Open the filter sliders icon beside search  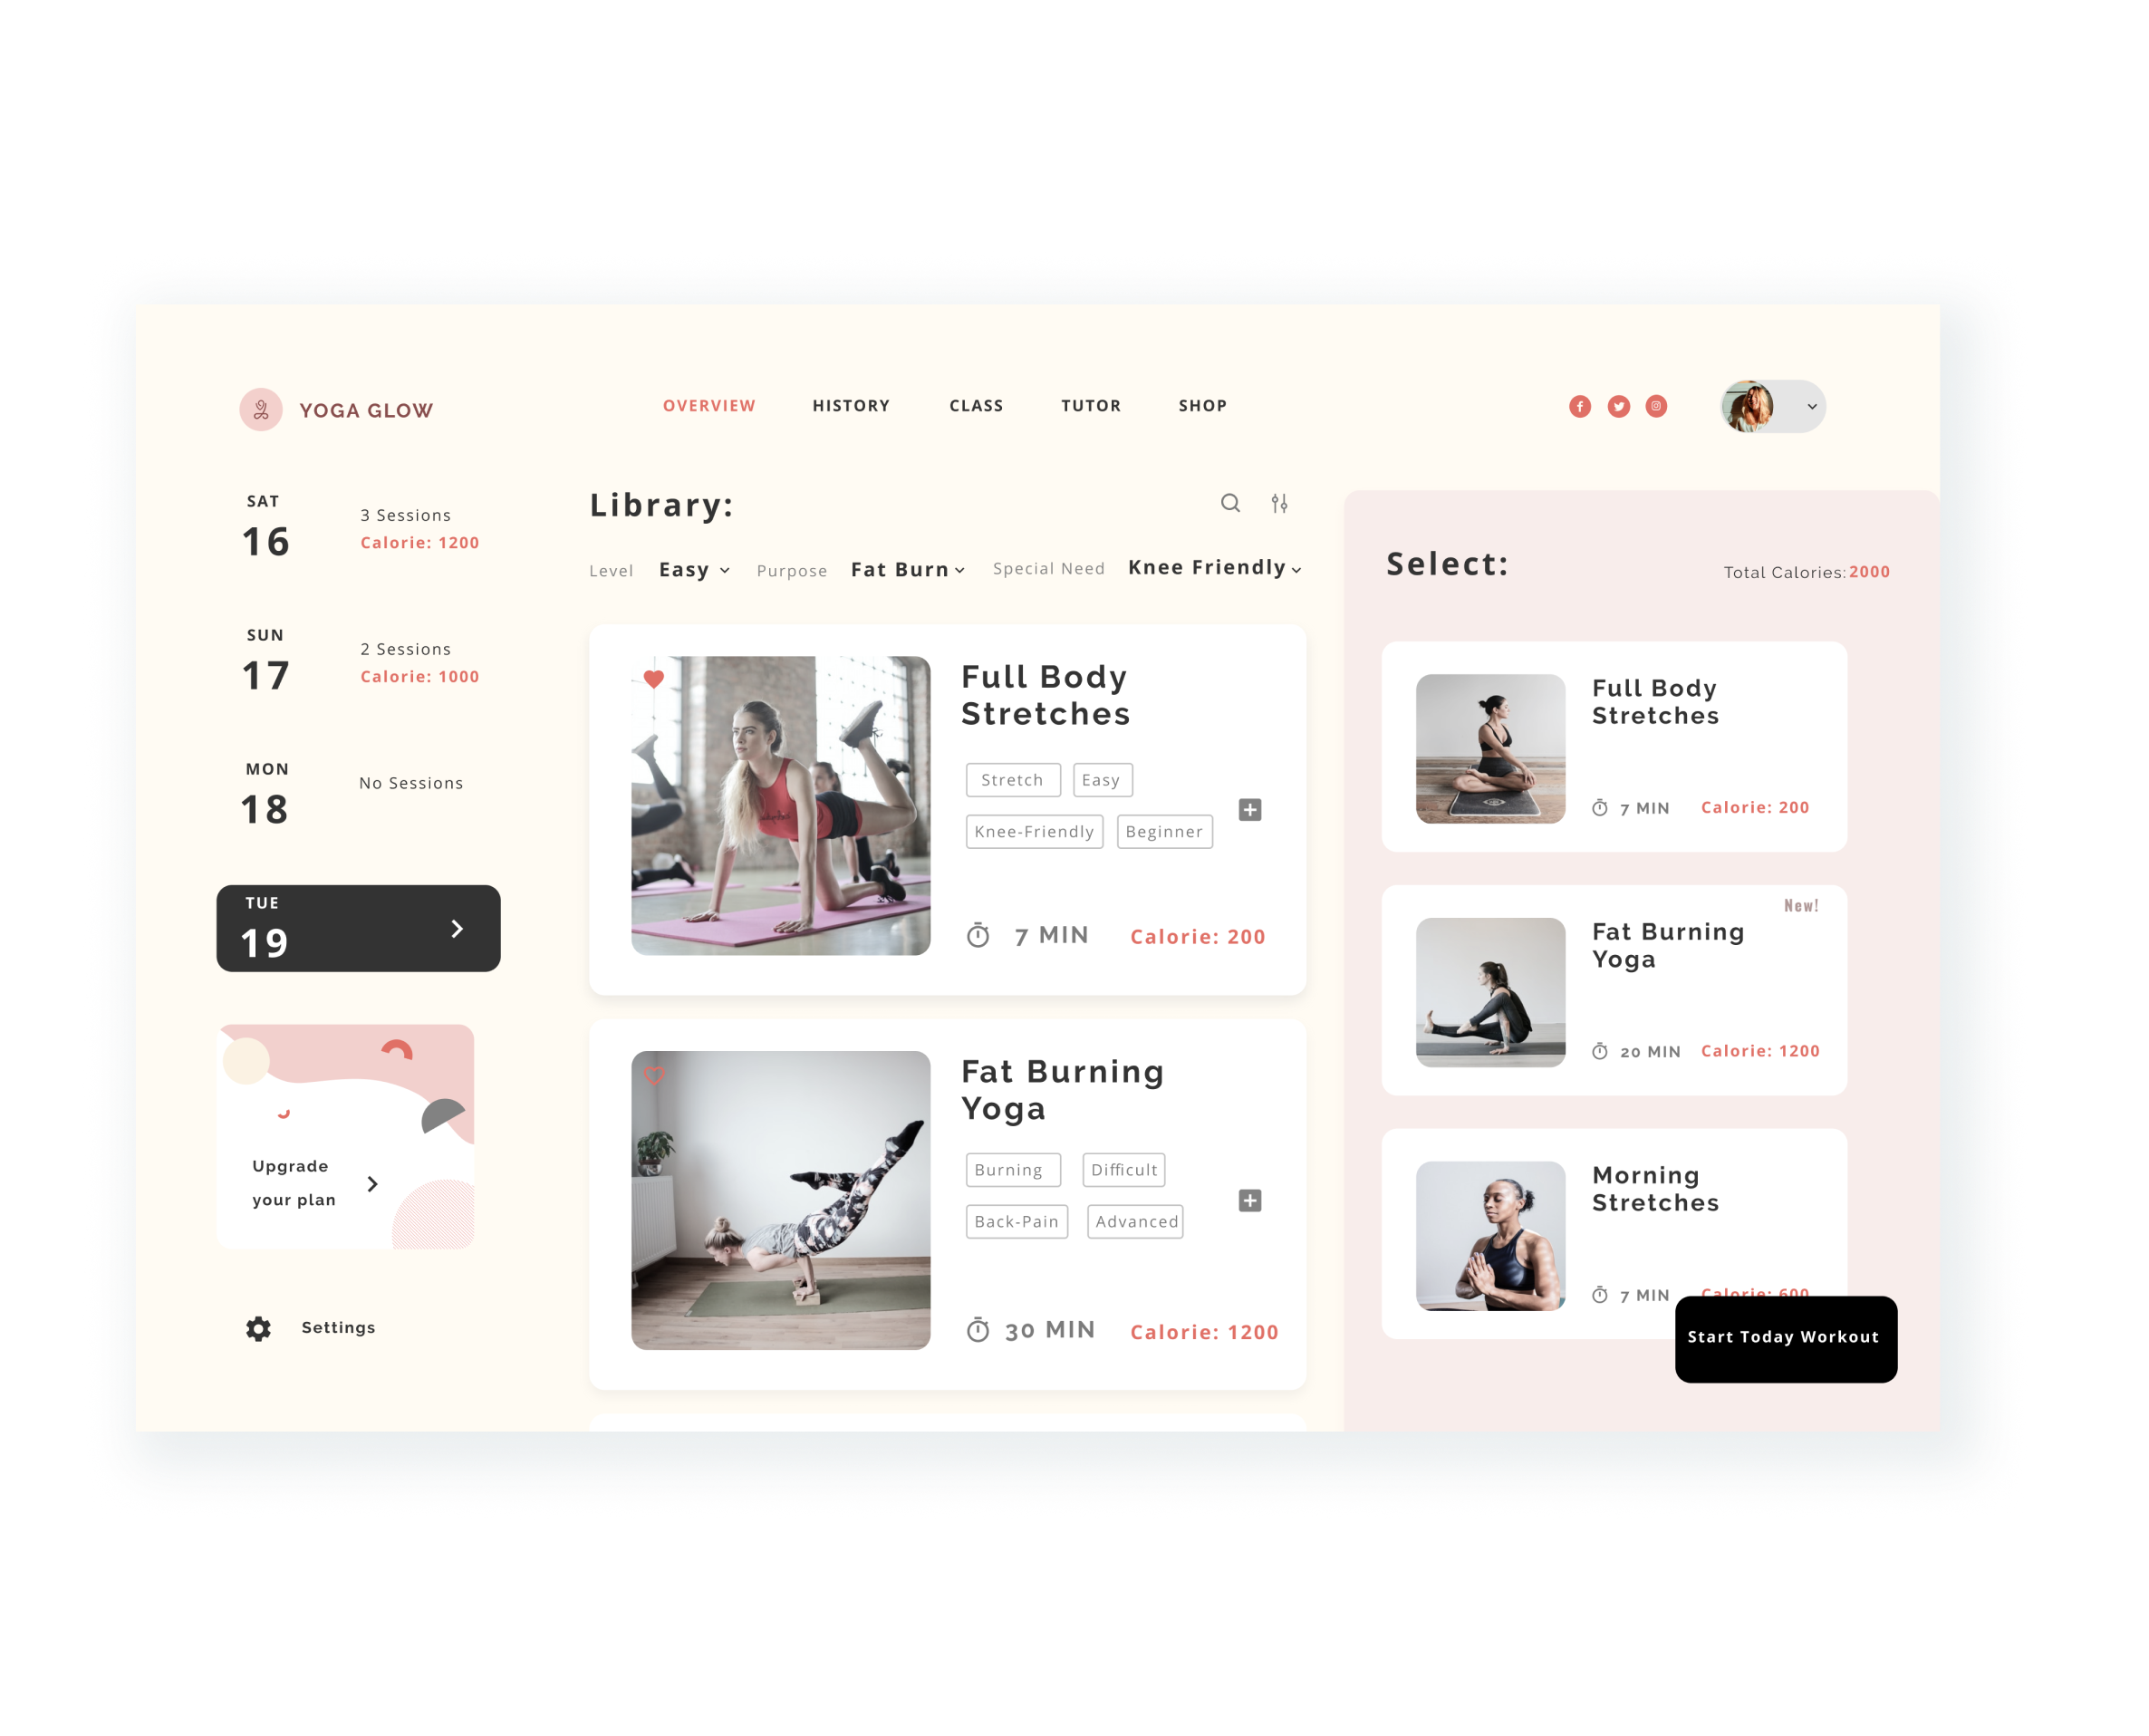1279,503
